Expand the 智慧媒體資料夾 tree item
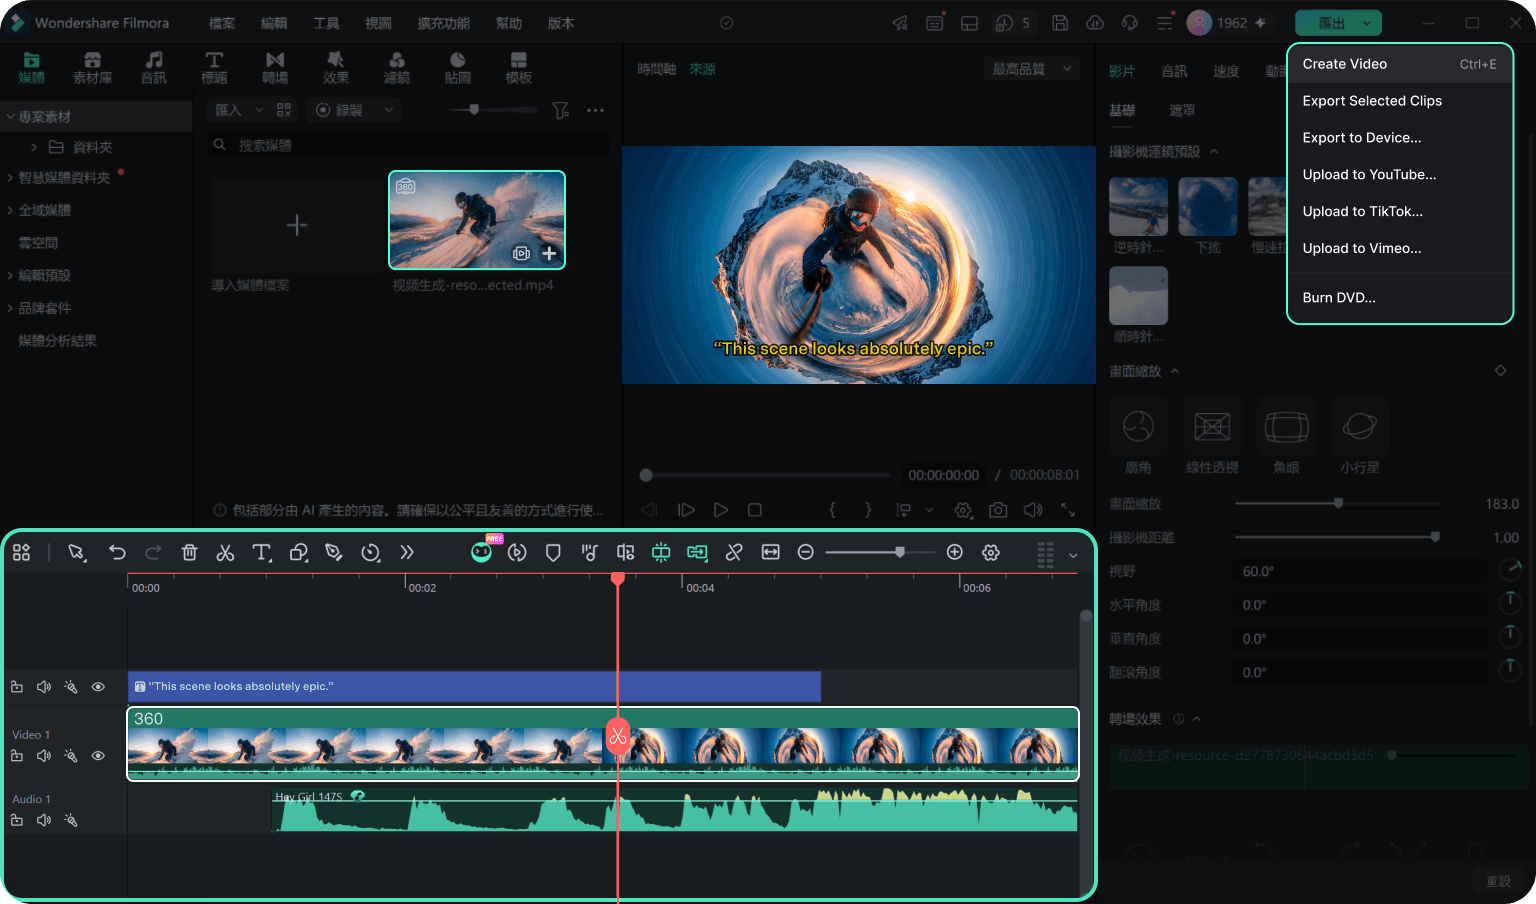 10,178
